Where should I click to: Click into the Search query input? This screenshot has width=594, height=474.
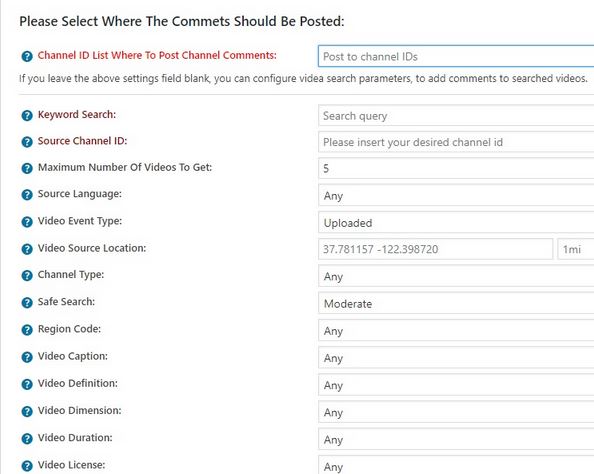coord(456,116)
